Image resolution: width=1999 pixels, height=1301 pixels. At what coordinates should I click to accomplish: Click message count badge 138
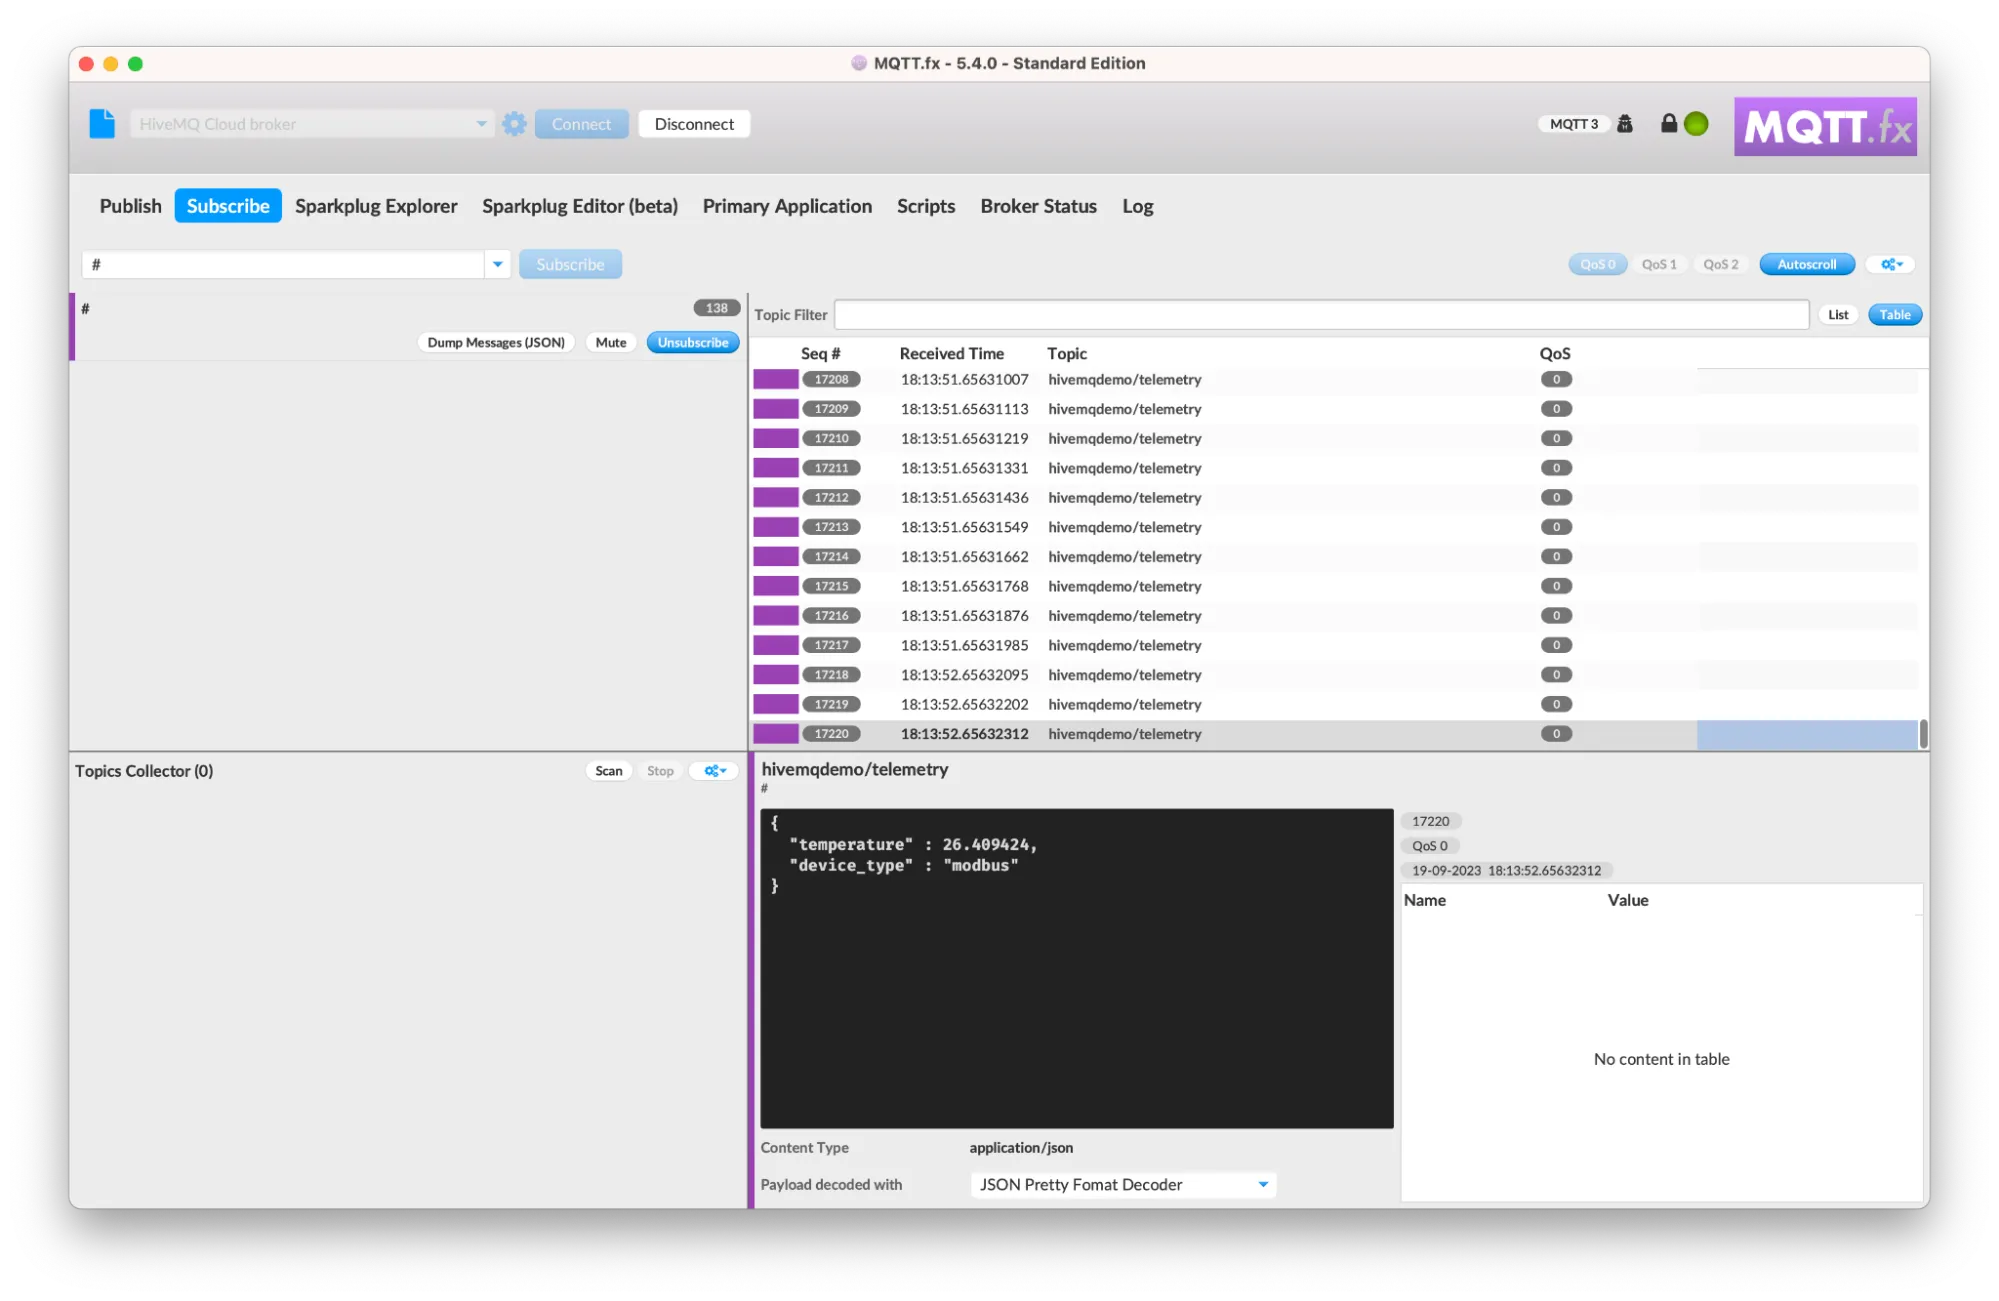[x=717, y=308]
